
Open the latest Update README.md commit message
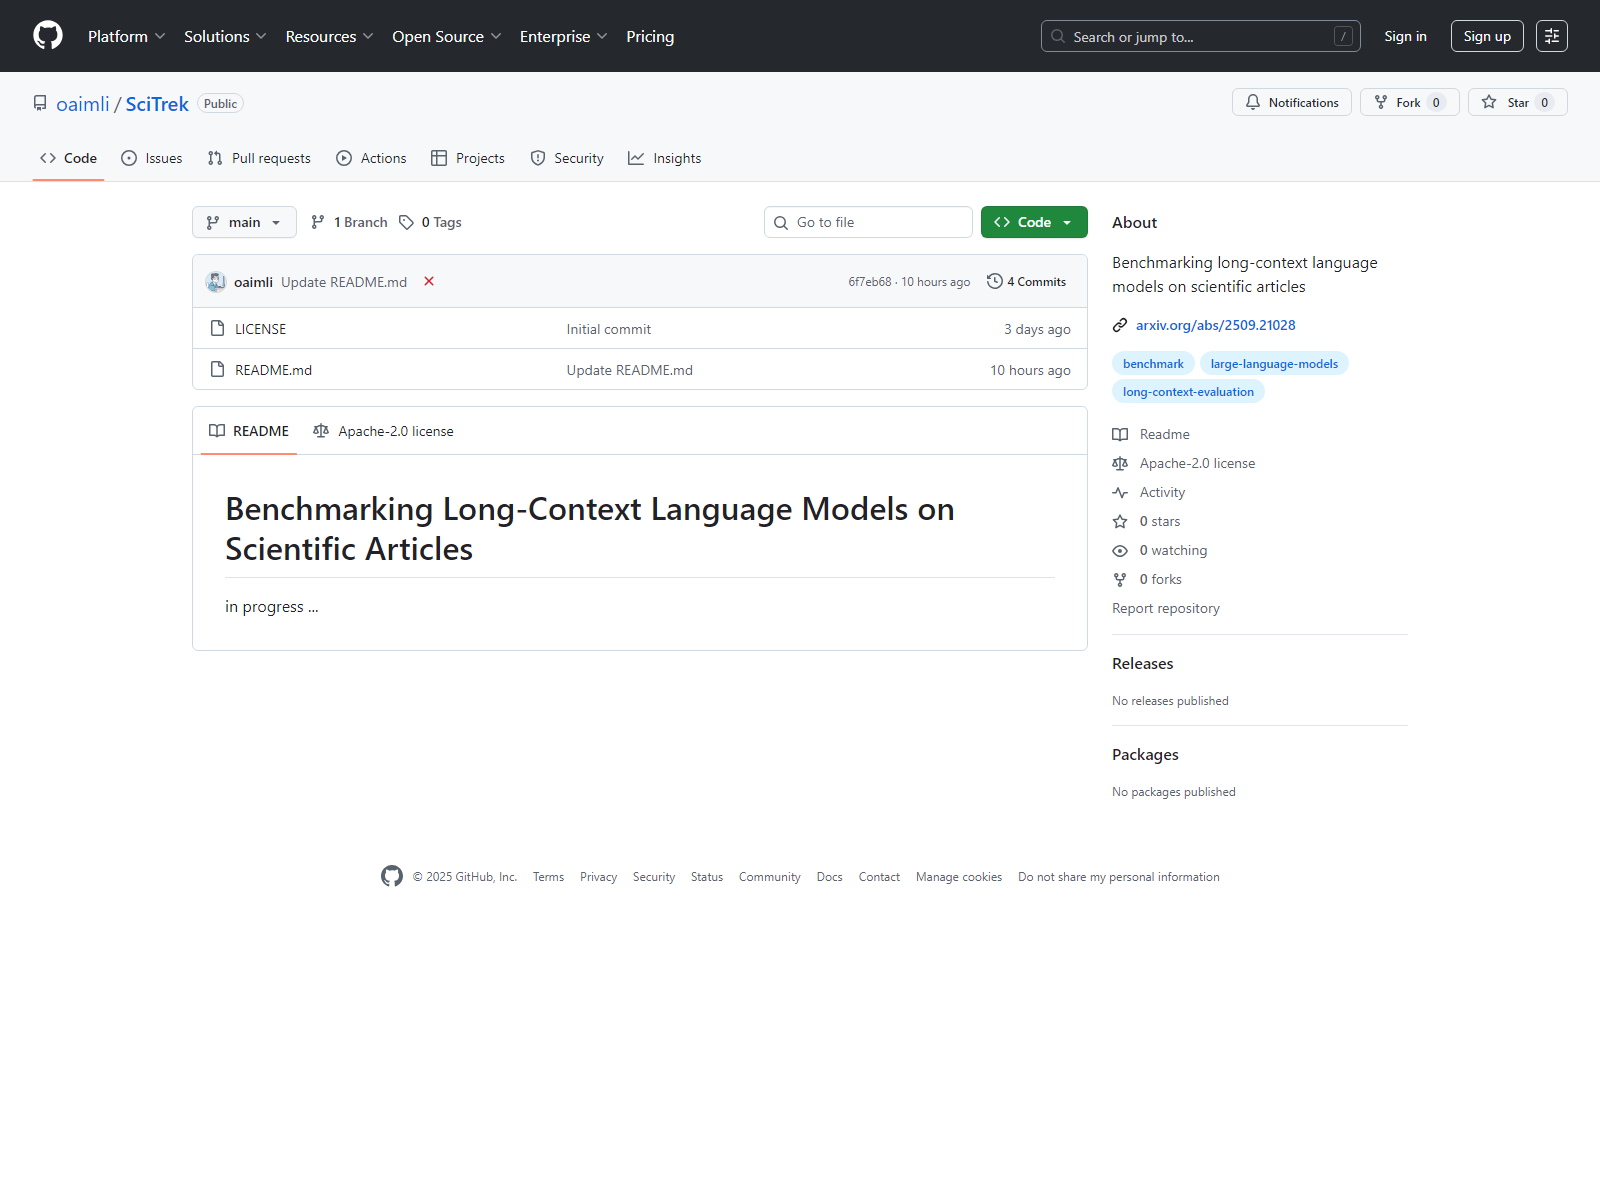(344, 282)
